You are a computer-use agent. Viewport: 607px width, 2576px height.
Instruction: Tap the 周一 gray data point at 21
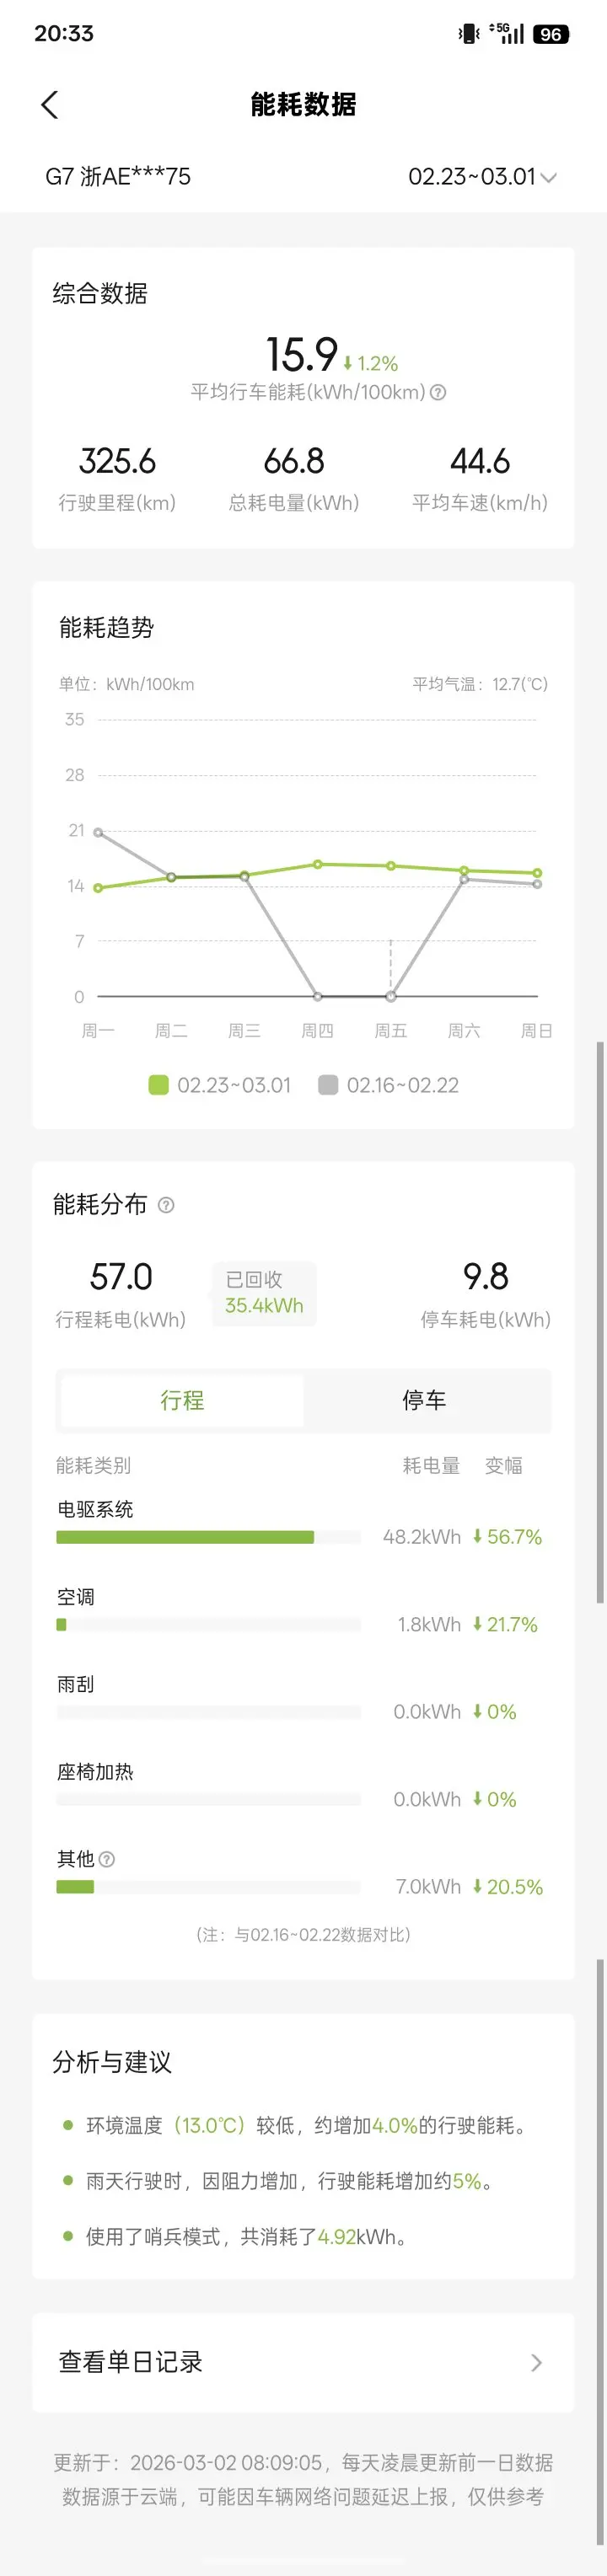[x=98, y=832]
